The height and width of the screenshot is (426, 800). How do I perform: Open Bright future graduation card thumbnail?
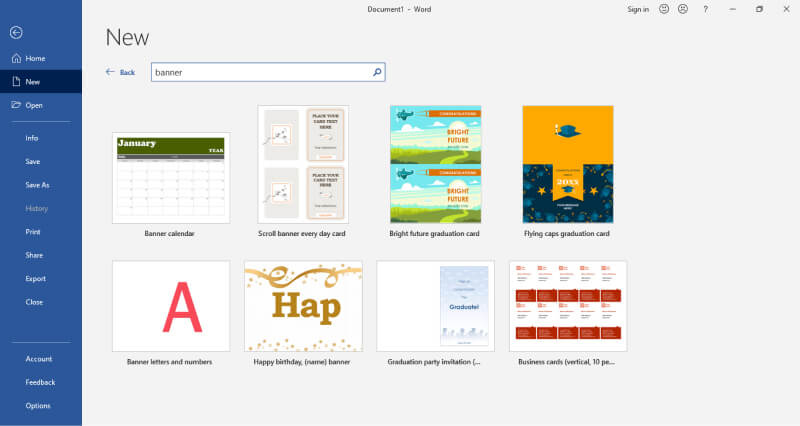(x=435, y=164)
